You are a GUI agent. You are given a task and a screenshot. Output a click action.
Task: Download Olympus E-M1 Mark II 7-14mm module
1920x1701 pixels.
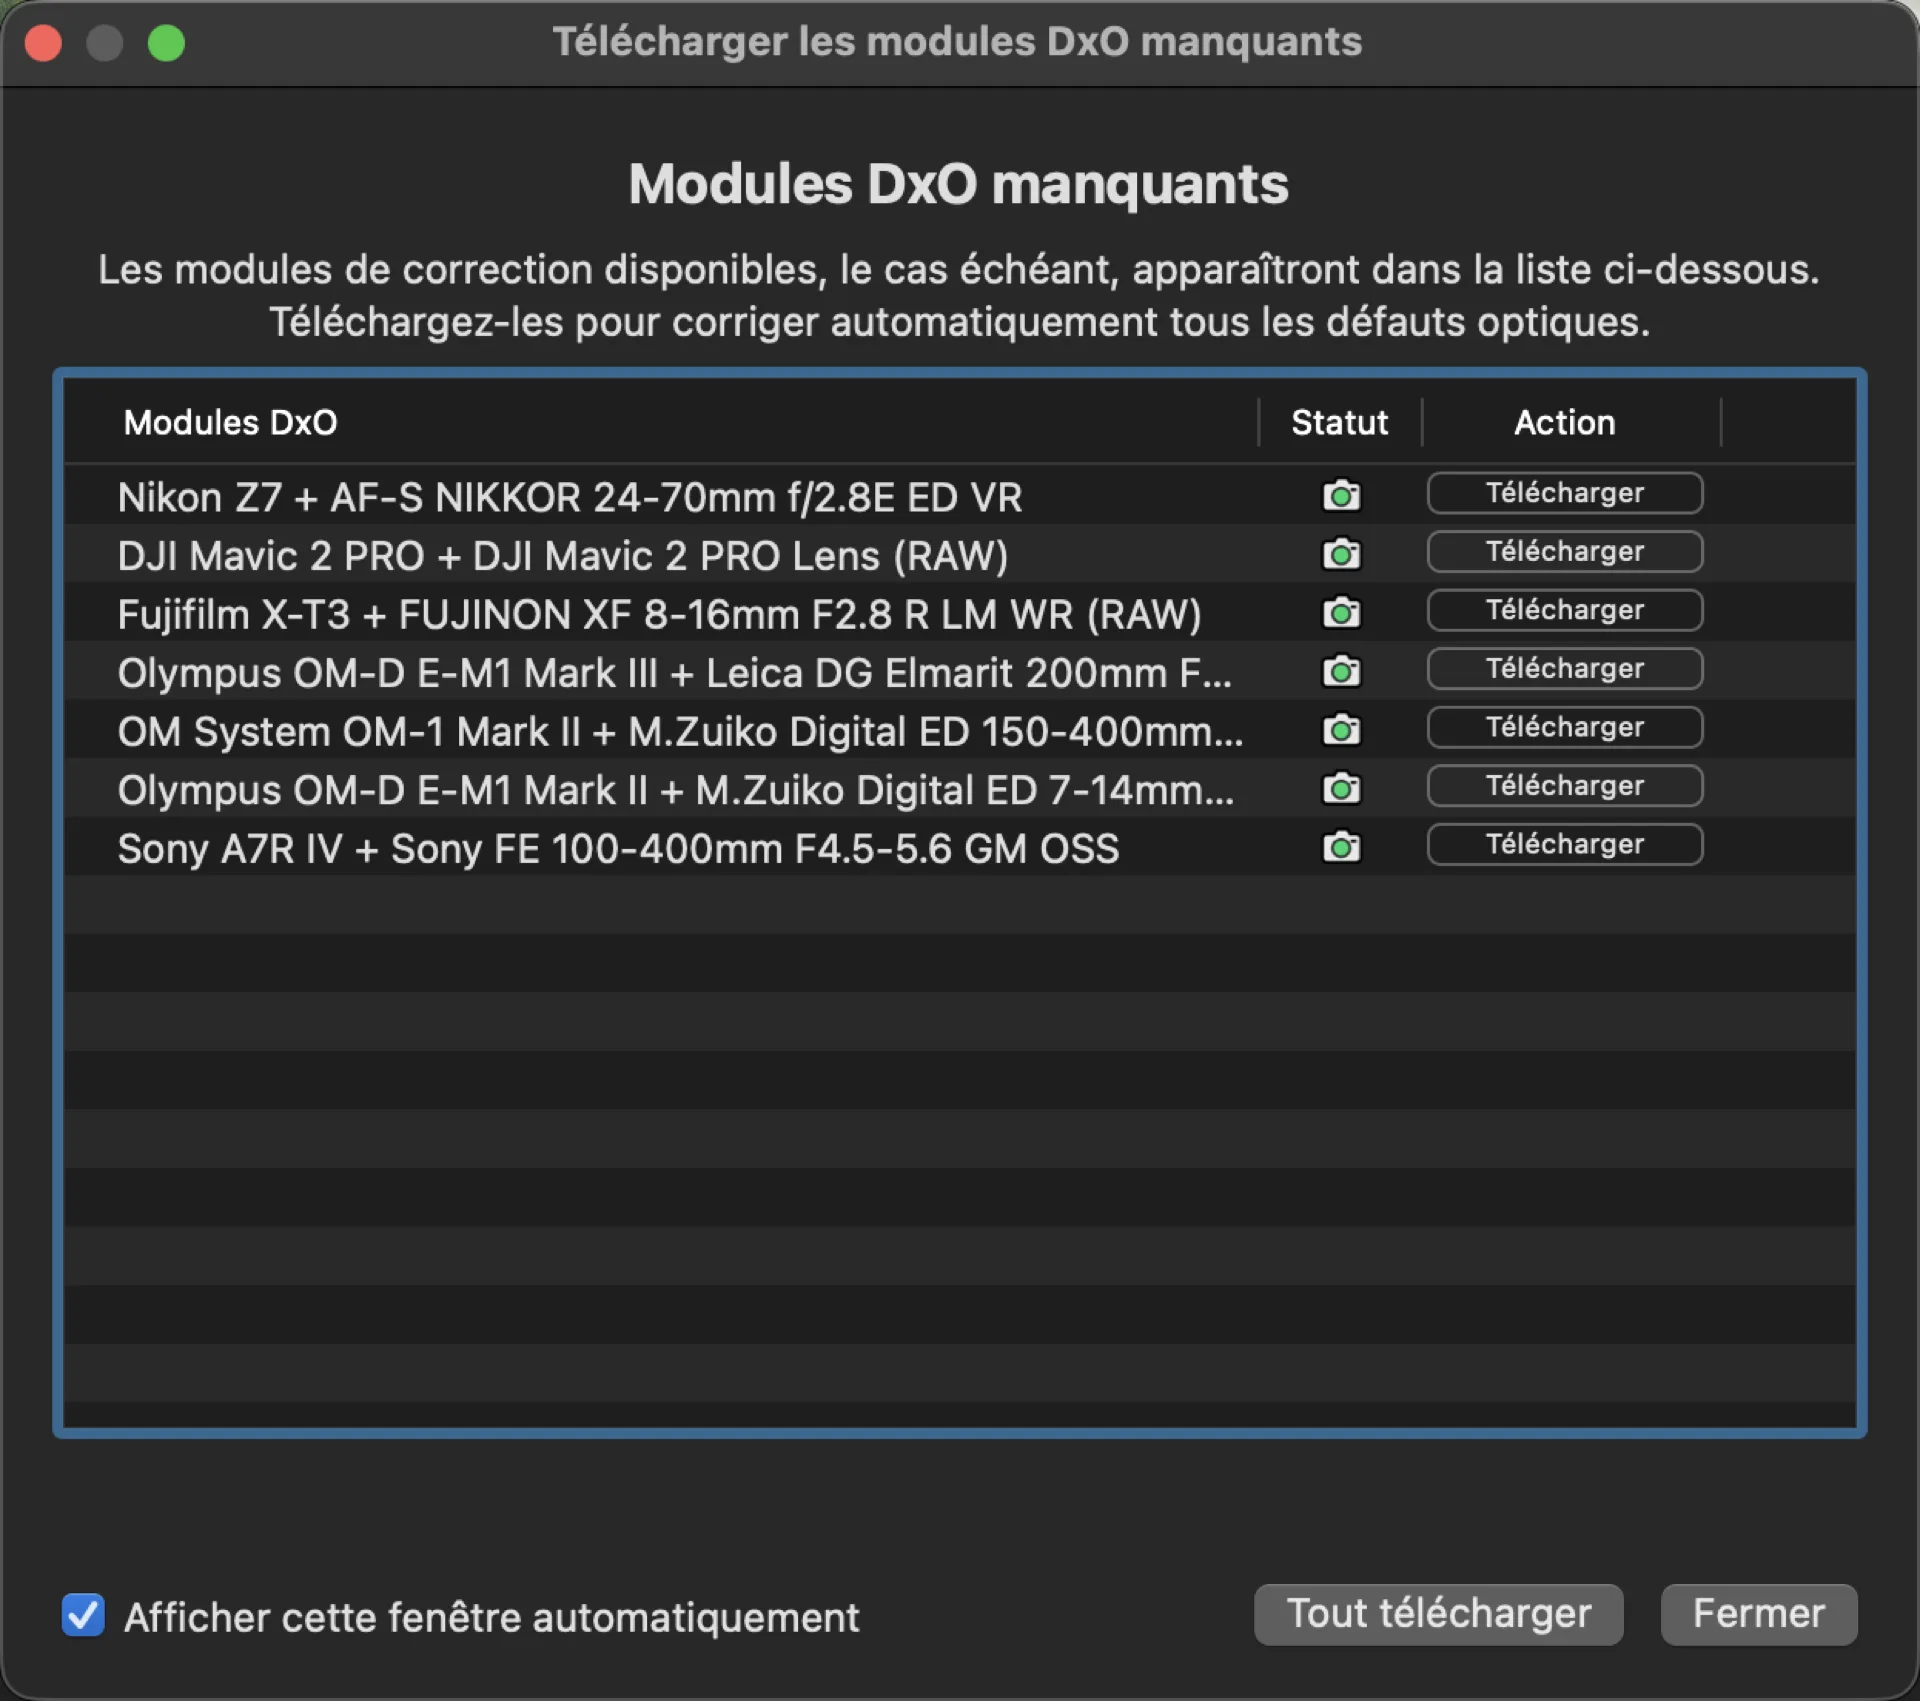[1564, 785]
